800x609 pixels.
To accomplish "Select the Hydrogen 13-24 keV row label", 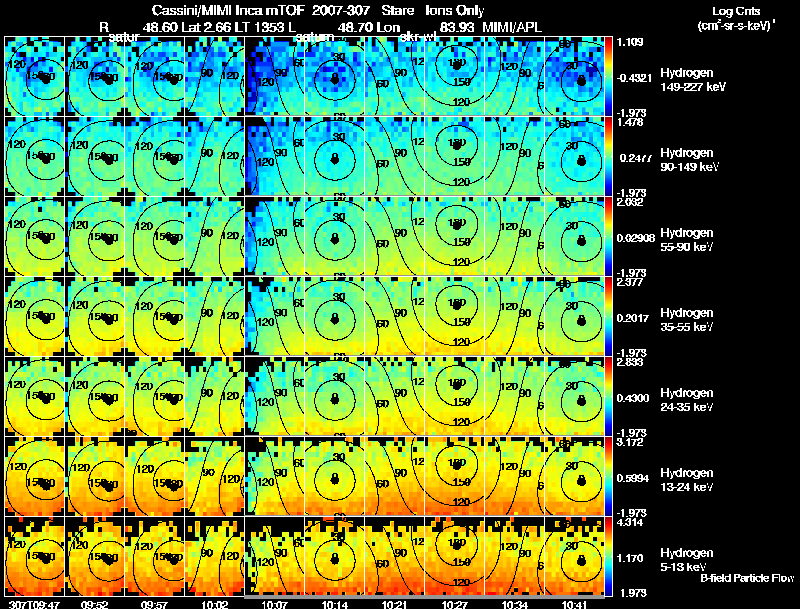I will [687, 480].
